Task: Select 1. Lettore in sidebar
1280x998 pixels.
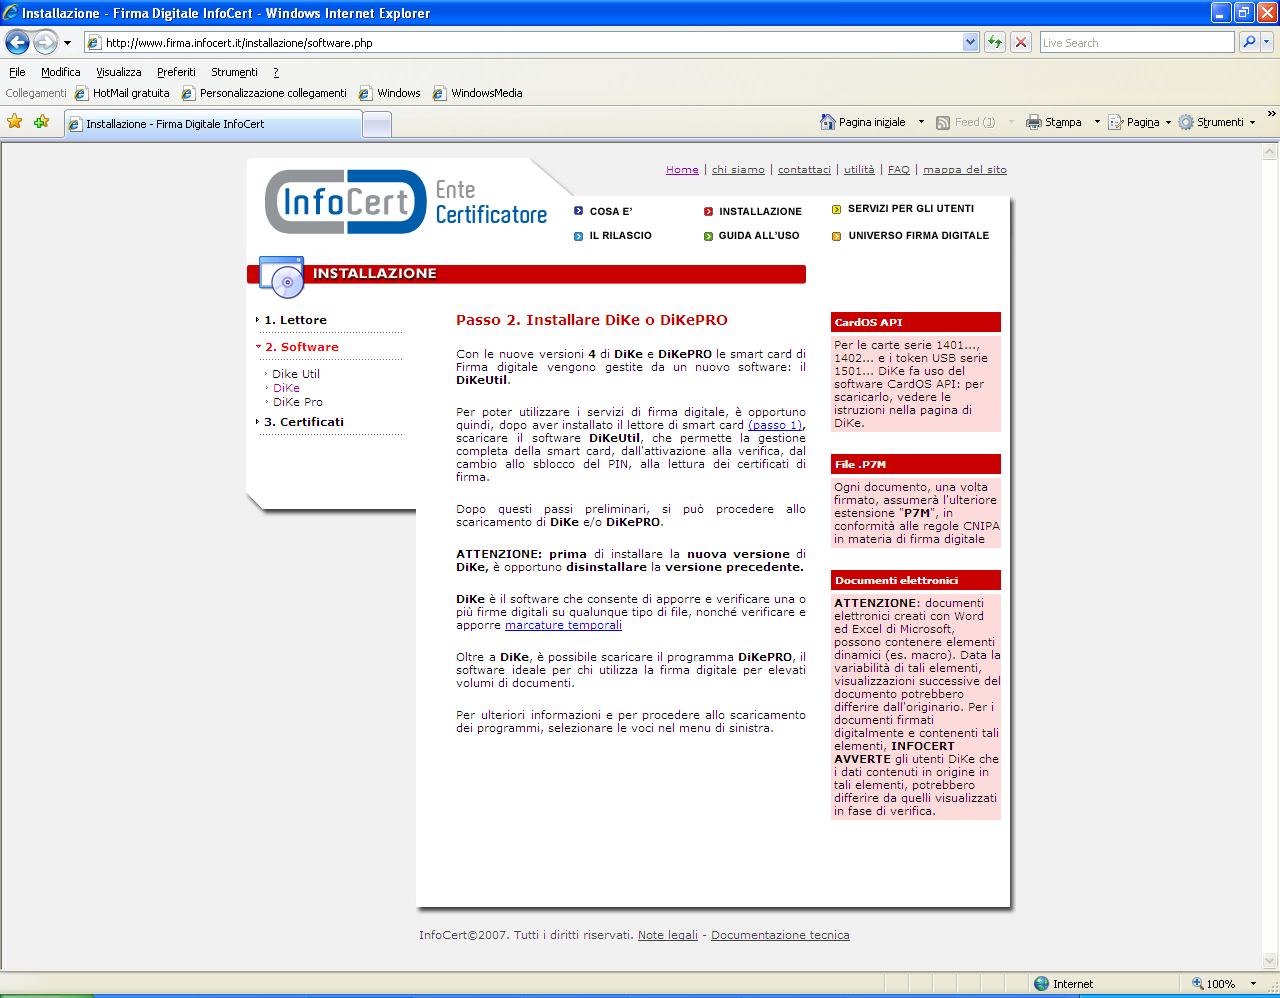Action: 295,320
